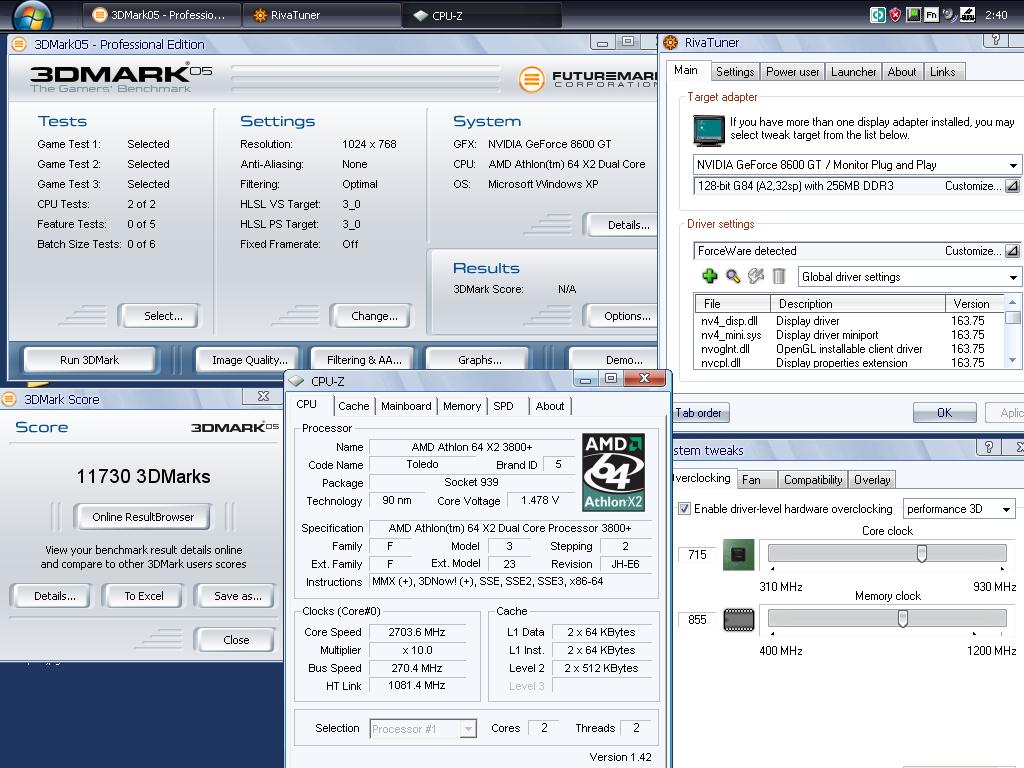Viewport: 1024px width, 768px height.
Task: Expand the Customize arrow next to 128-bit G84
Action: point(1012,186)
